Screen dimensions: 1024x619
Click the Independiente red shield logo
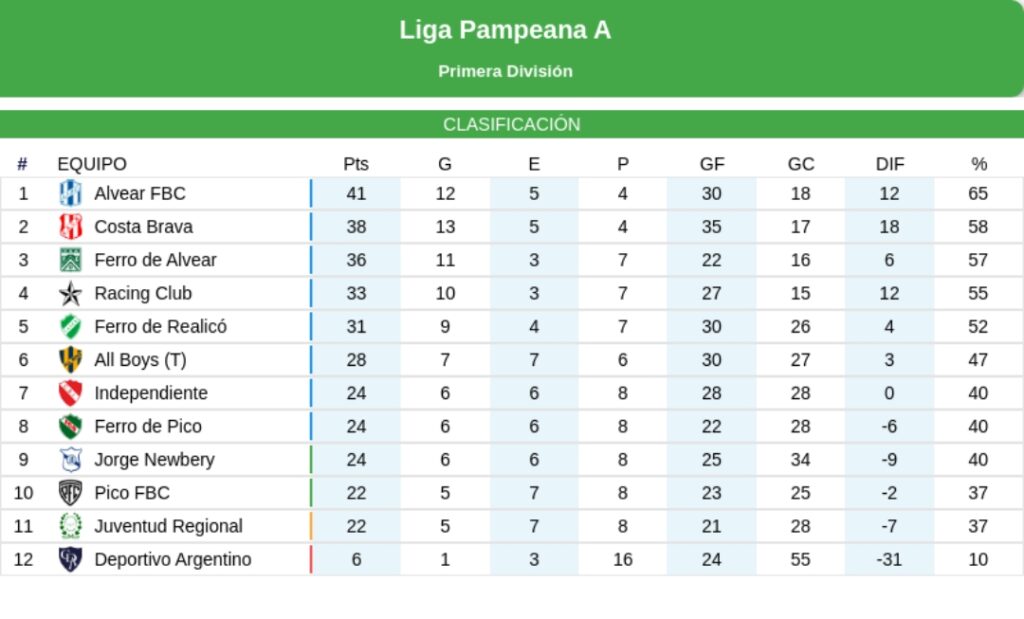[x=71, y=393]
